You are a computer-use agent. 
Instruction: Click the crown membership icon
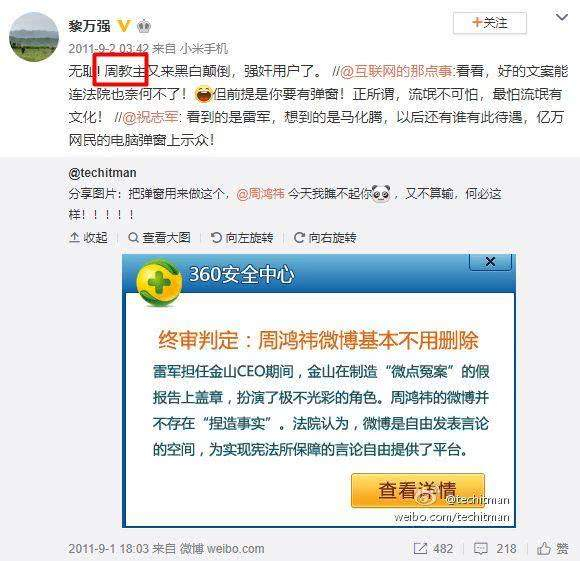[x=144, y=26]
